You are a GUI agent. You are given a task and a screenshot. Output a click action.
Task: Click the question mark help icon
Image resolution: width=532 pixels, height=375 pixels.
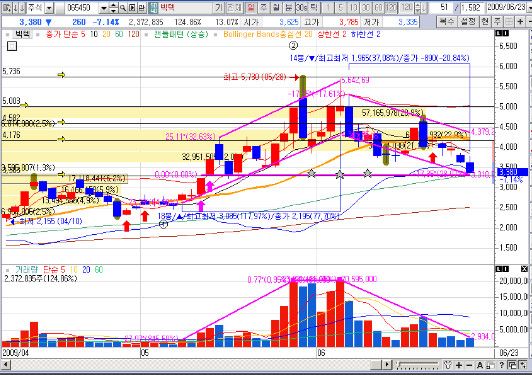click(501, 365)
